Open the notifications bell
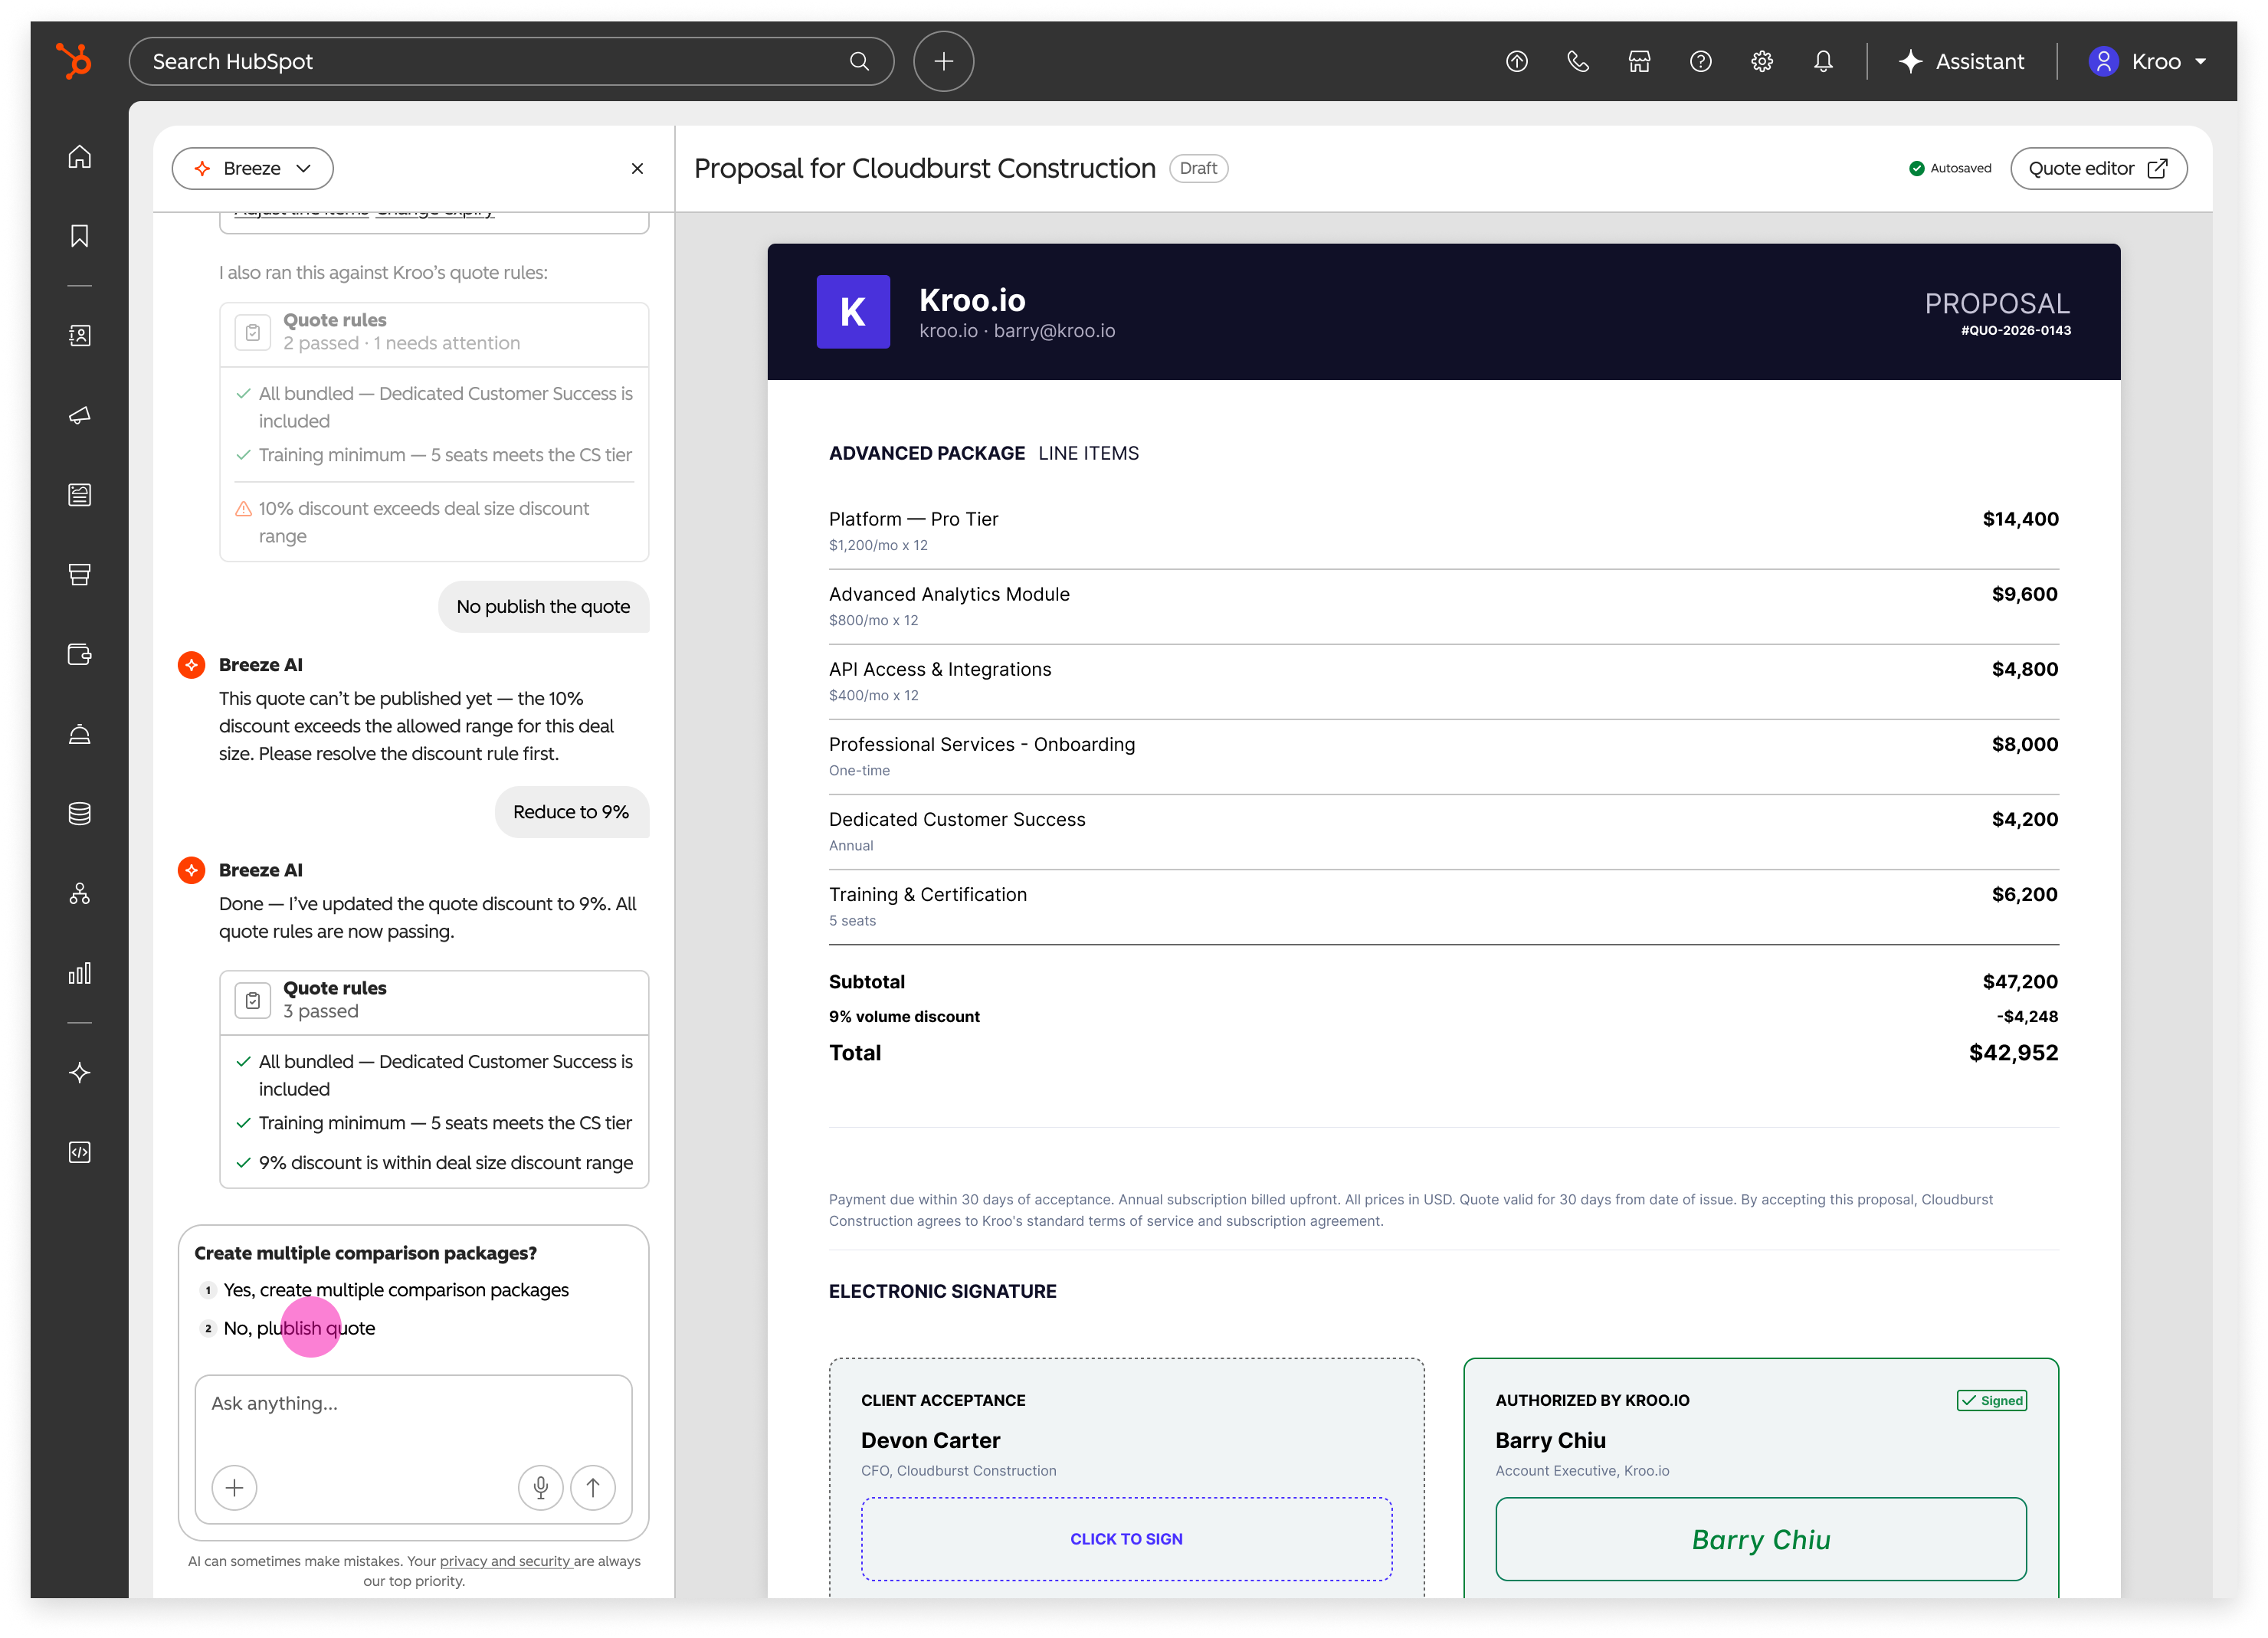Viewport: 2268px width, 1638px height. click(1823, 62)
